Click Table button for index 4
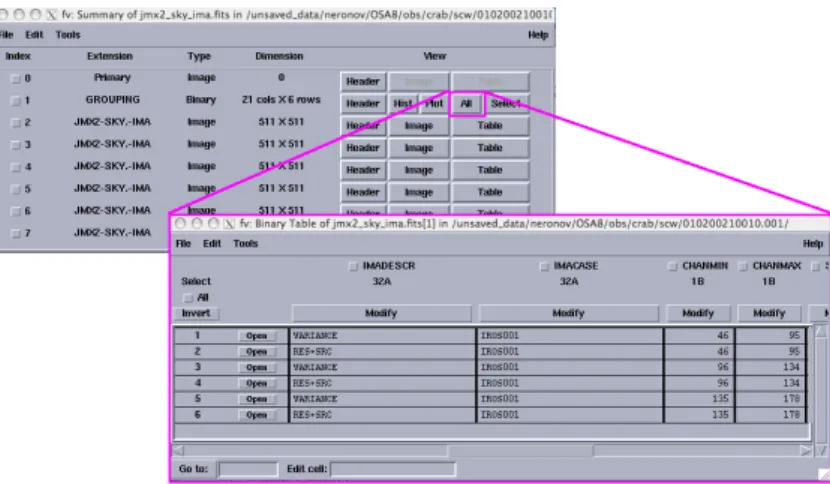This screenshot has height=484, width=830. coord(490,171)
